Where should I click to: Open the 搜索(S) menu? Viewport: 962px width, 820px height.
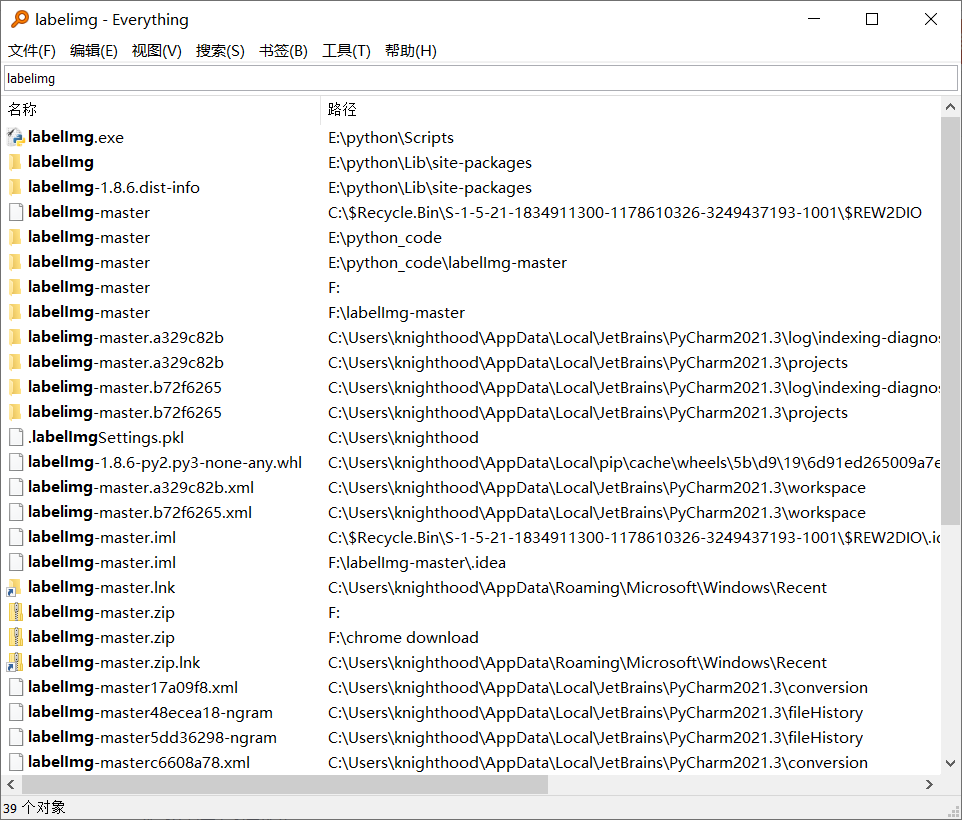click(x=220, y=51)
